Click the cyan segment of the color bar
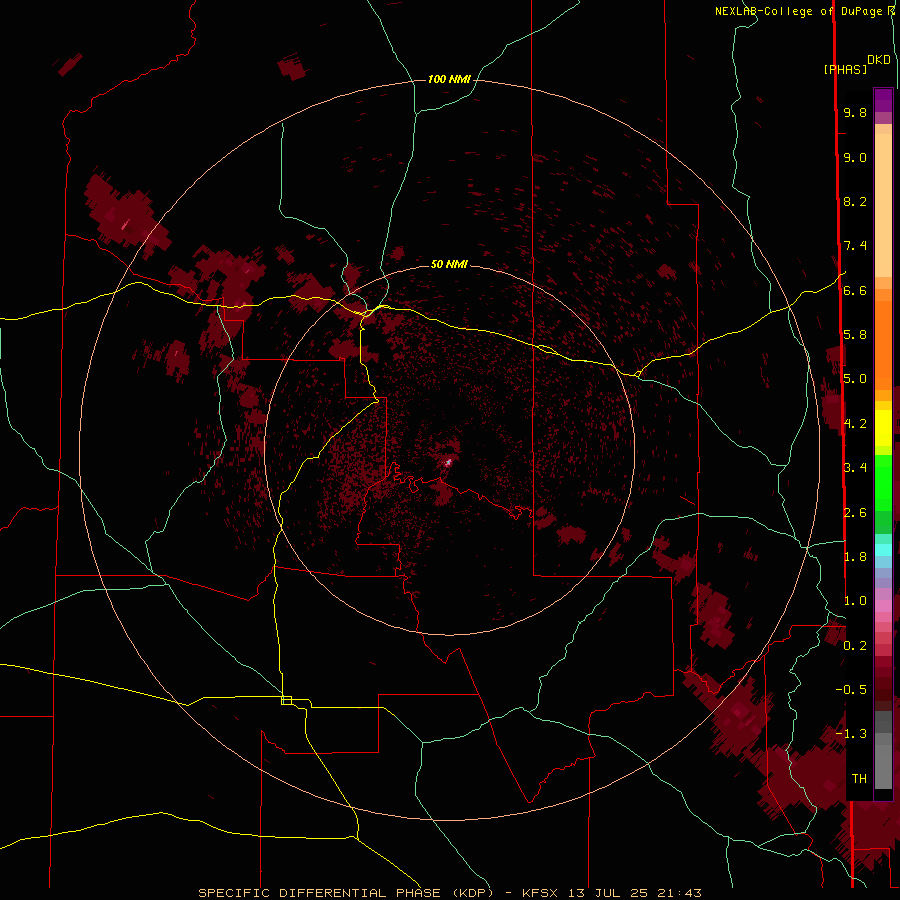The width and height of the screenshot is (900, 900). [x=883, y=550]
